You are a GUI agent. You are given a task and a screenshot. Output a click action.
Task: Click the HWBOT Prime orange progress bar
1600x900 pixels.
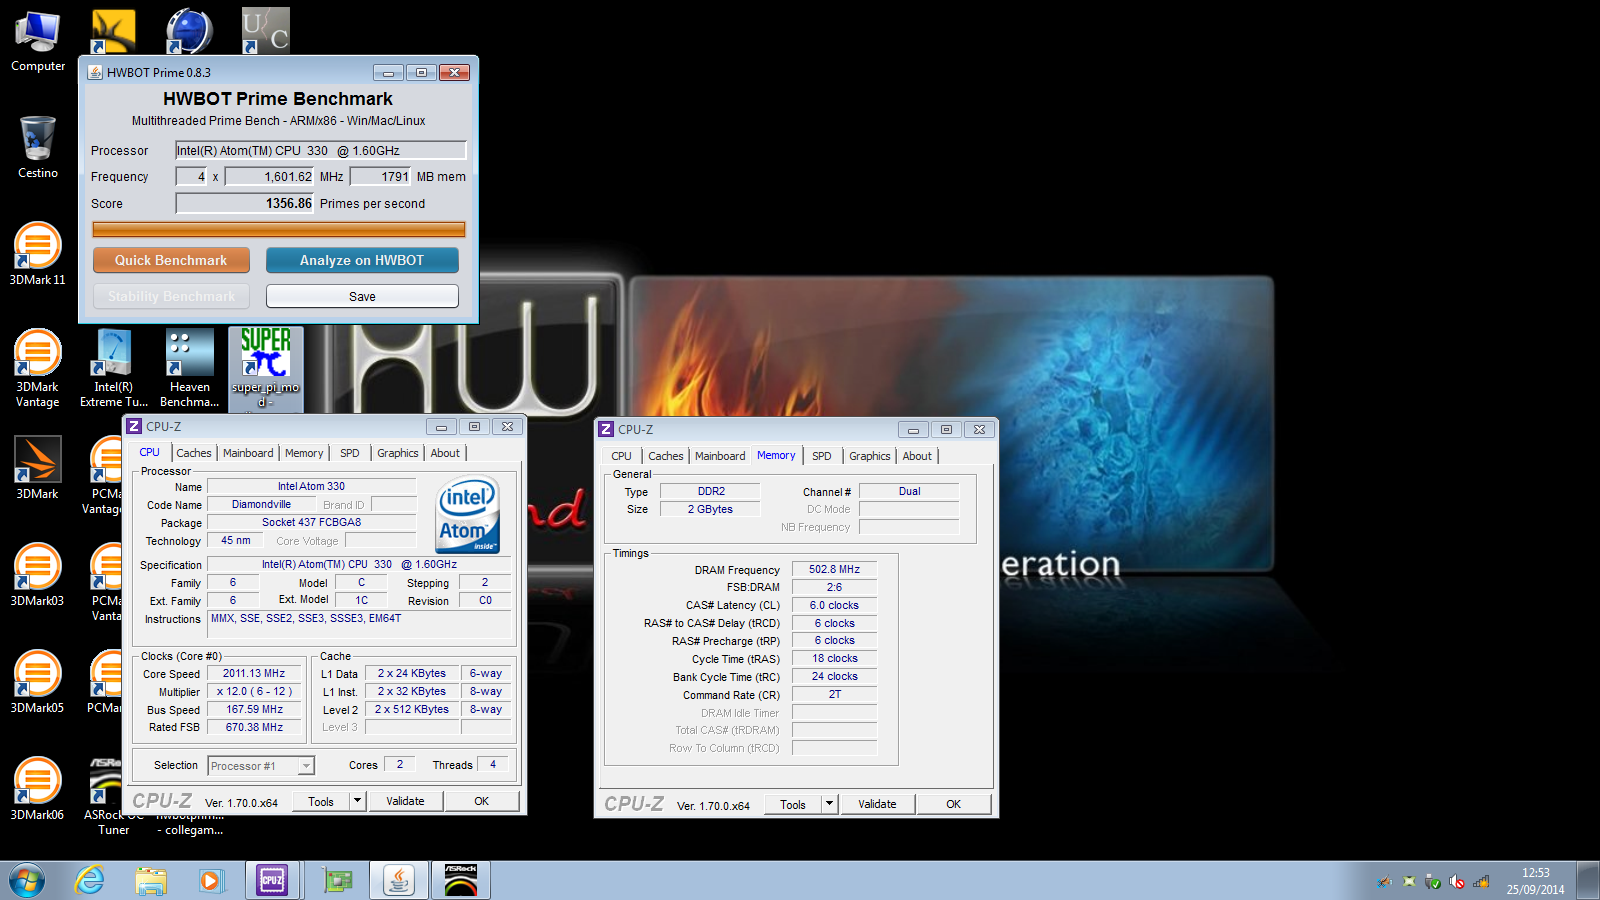coord(279,229)
